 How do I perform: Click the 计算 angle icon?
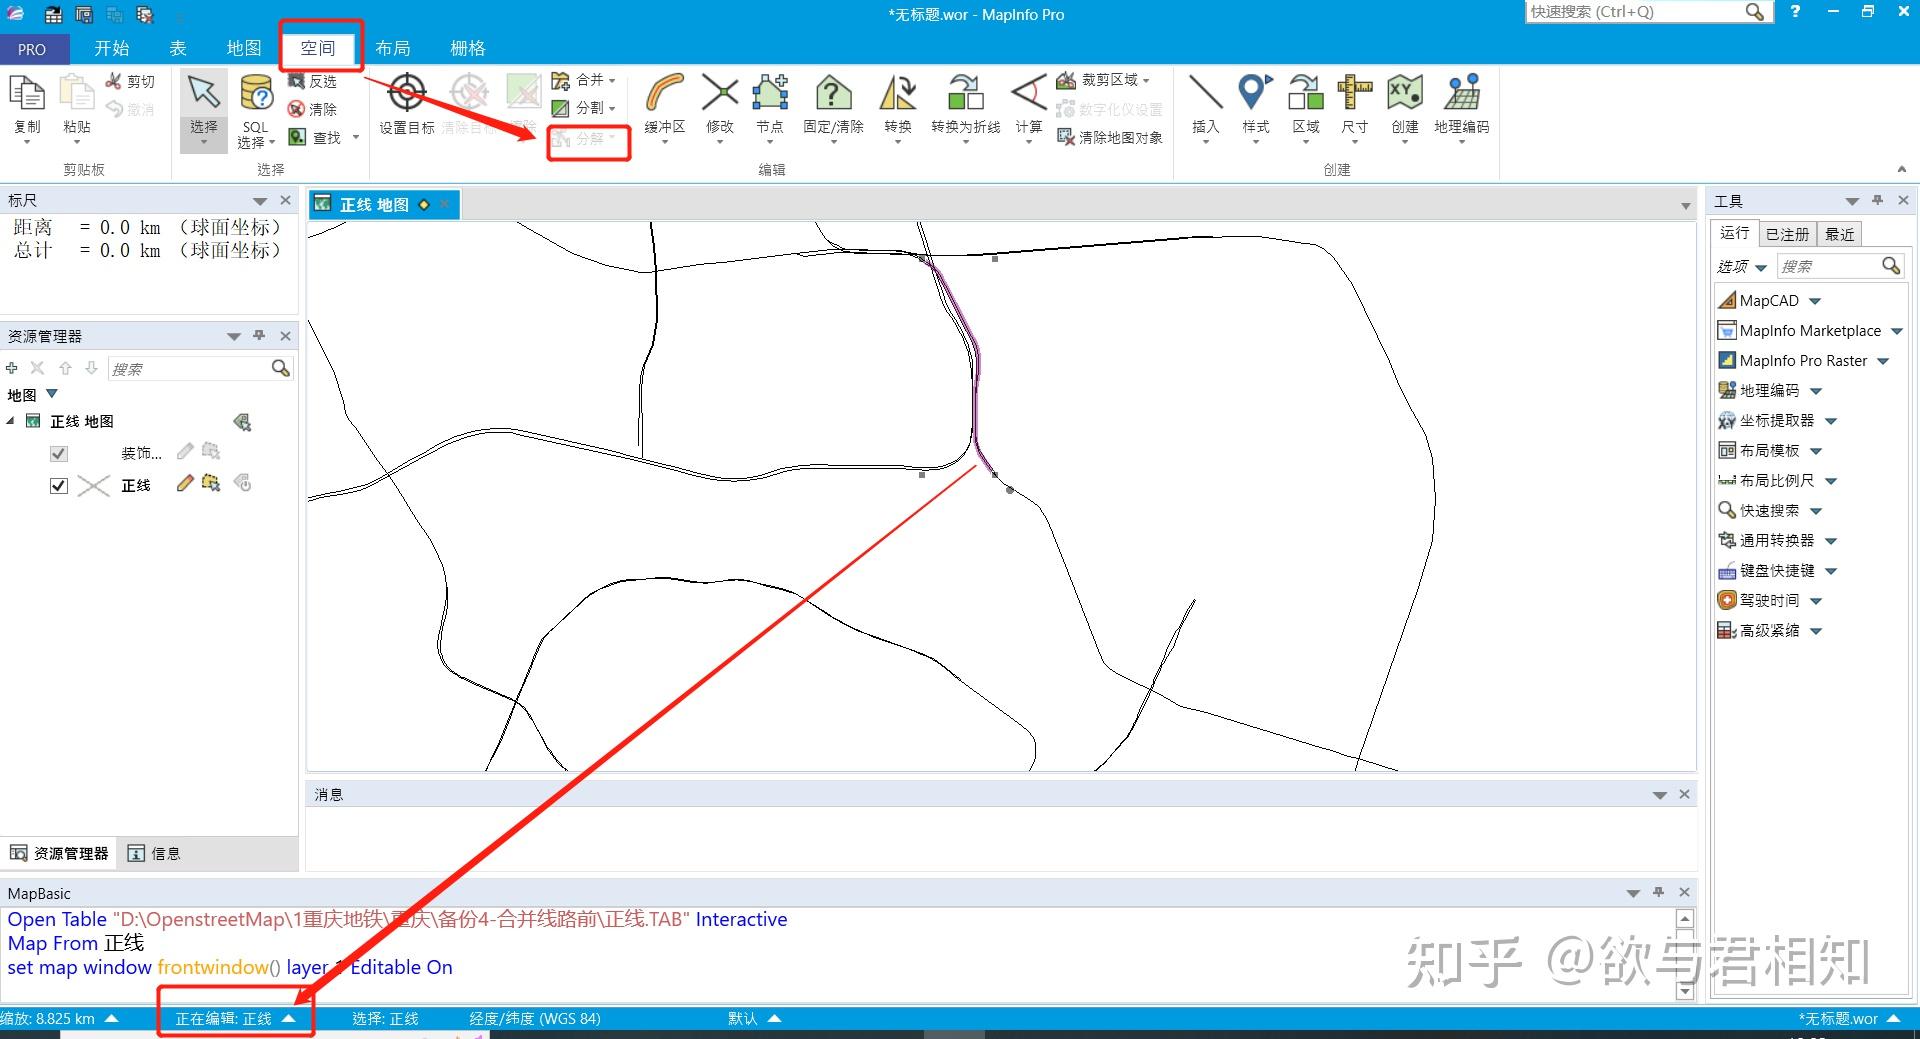click(x=1028, y=93)
